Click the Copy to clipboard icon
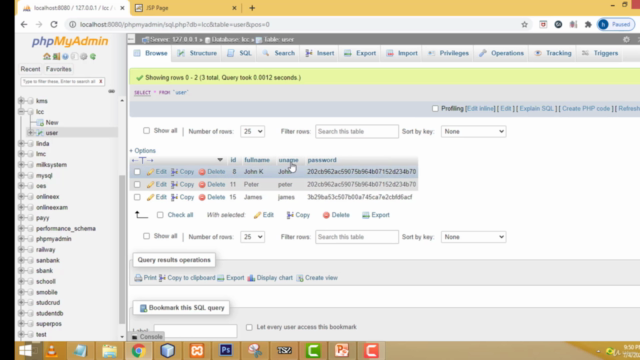Image resolution: width=640 pixels, height=360 pixels. click(x=162, y=278)
